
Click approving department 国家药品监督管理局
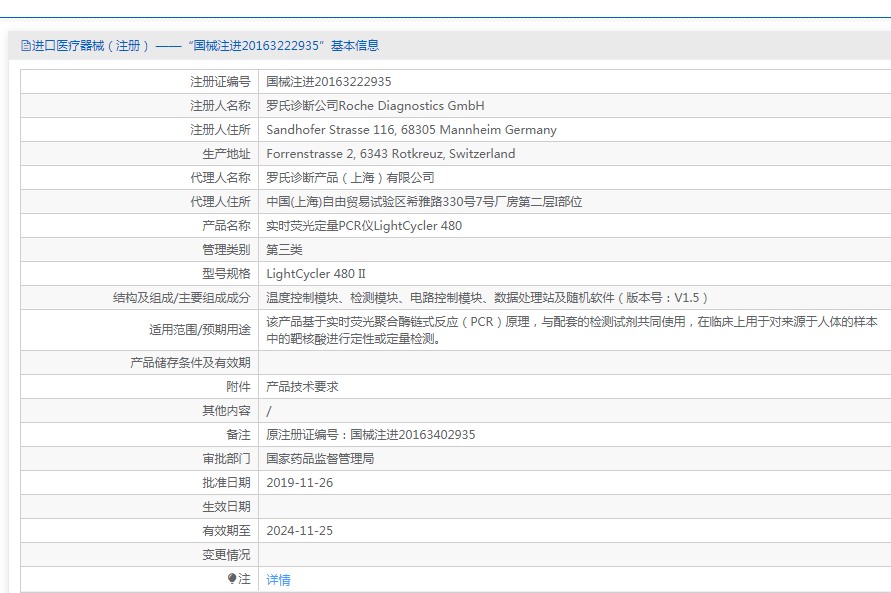320,458
